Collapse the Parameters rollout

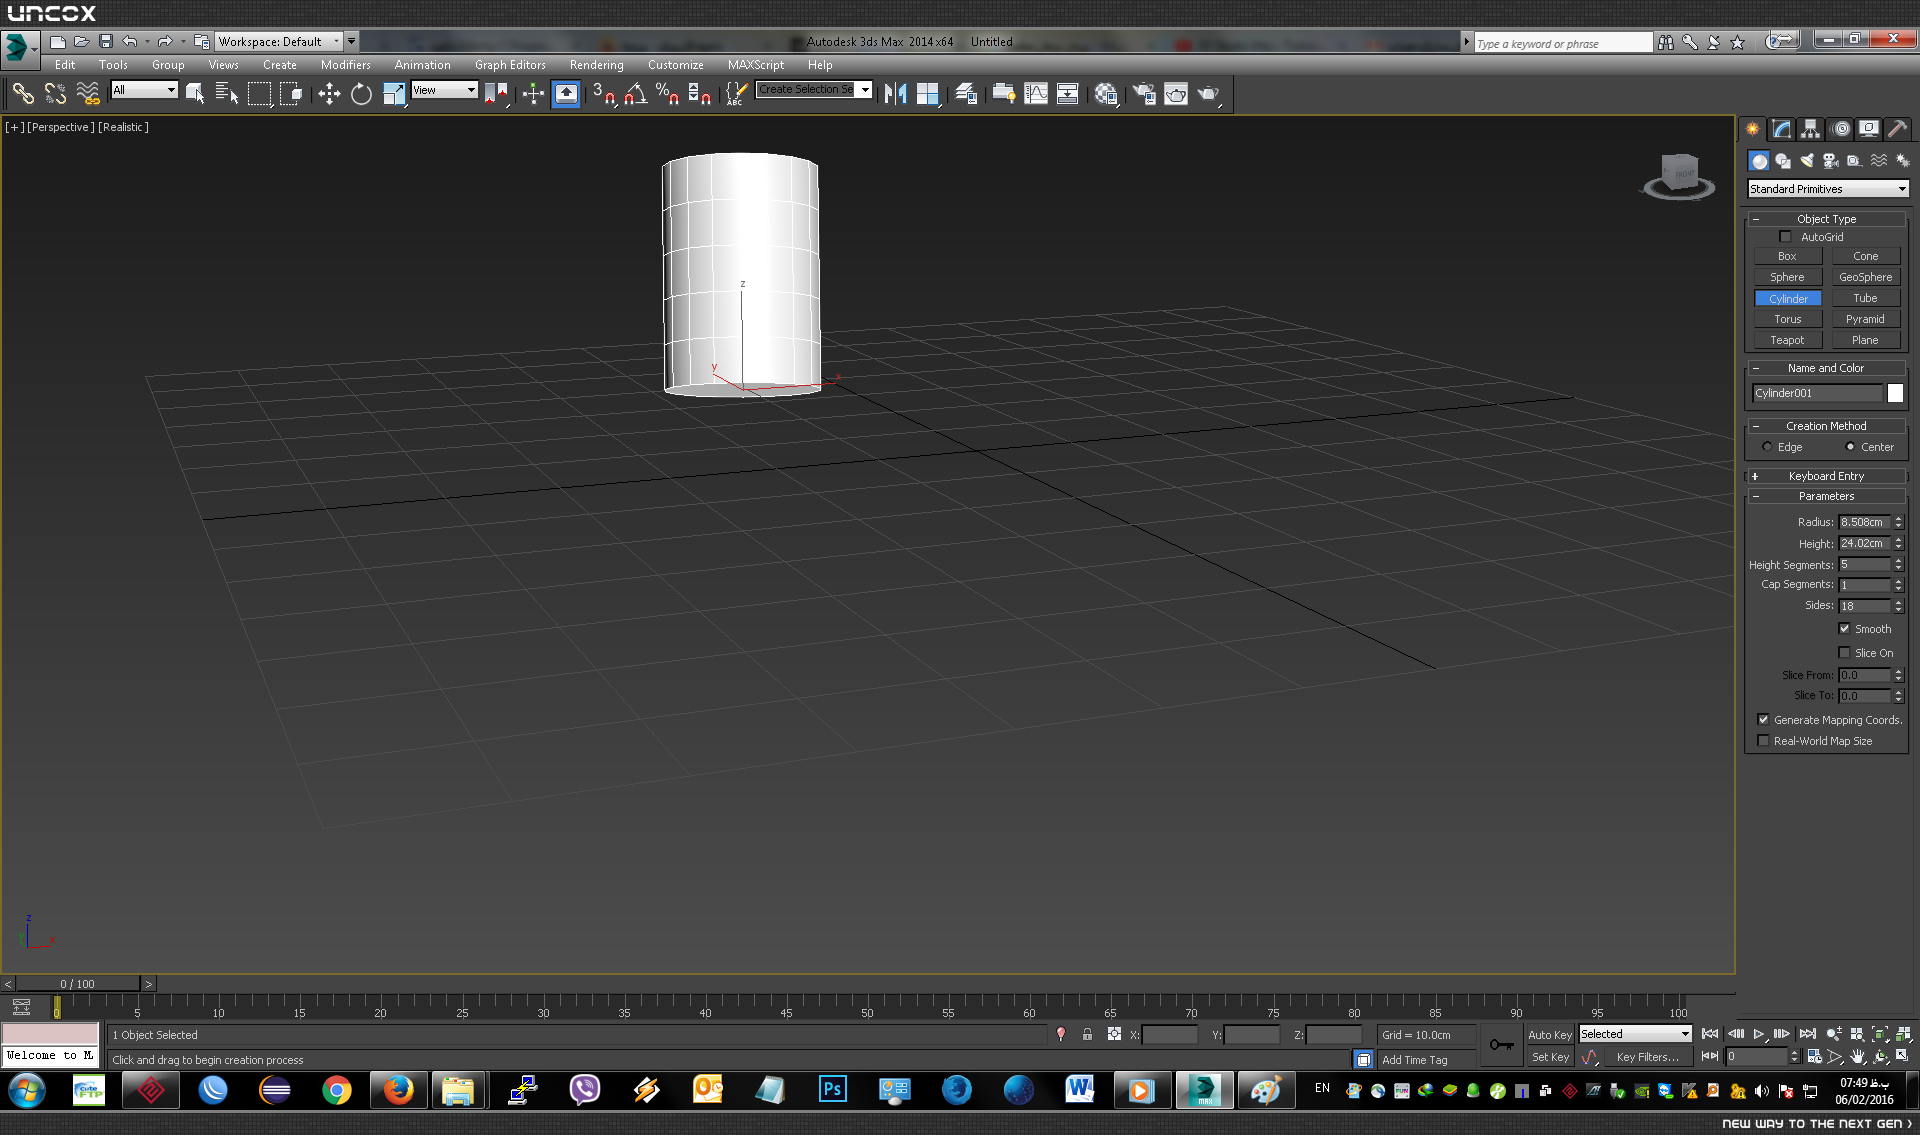pos(1826,496)
